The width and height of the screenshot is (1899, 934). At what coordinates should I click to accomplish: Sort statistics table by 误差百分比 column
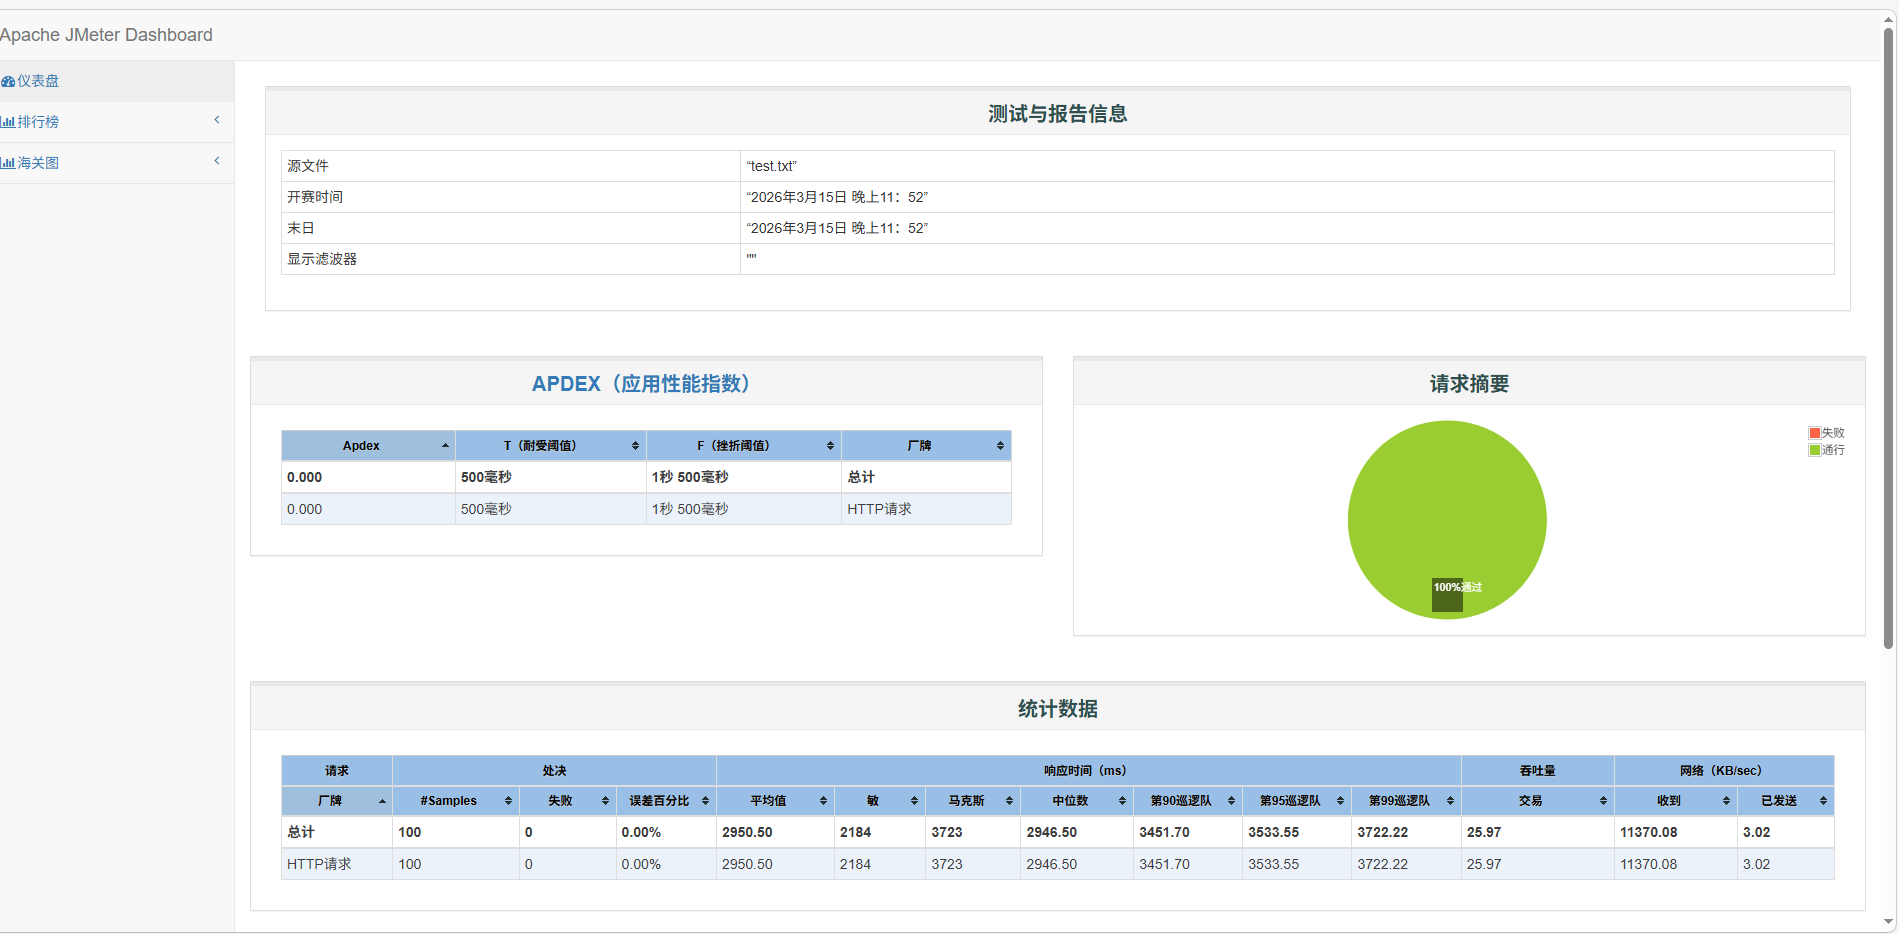click(666, 801)
